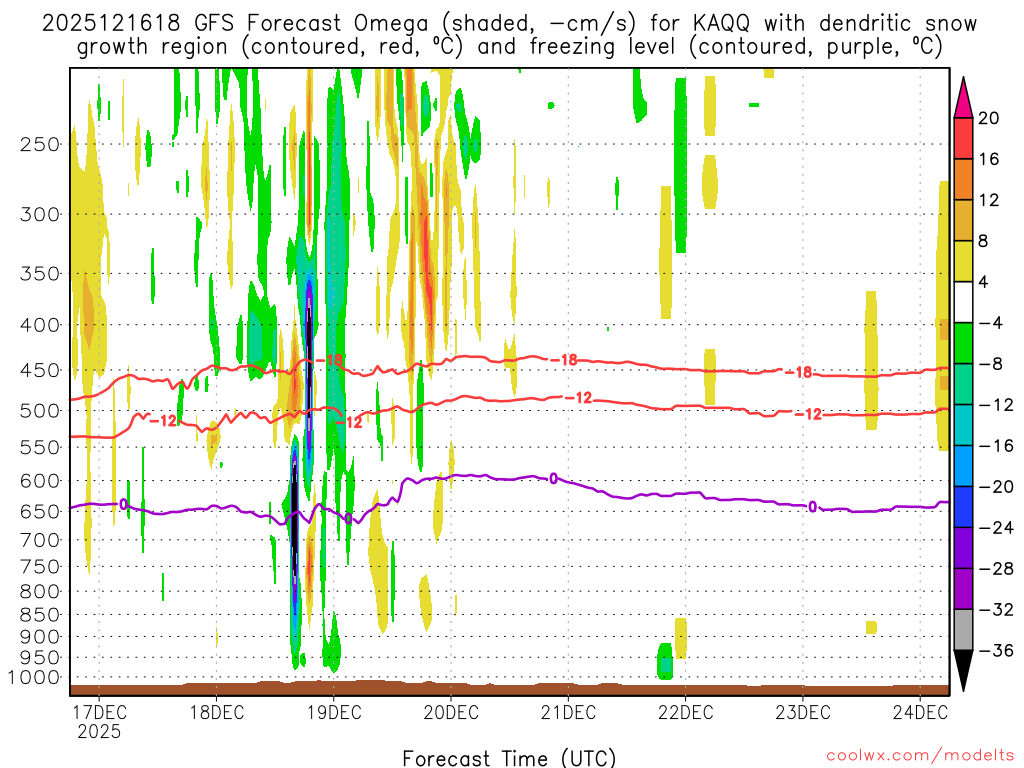Click the 22DEC time axis label
Image resolution: width=1024 pixels, height=768 pixels.
686,712
